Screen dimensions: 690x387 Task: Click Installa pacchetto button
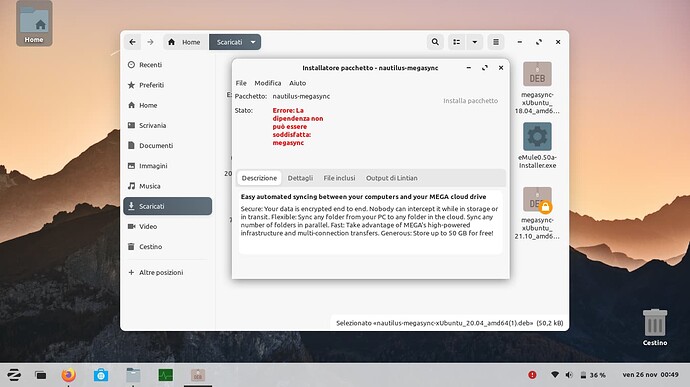point(470,101)
